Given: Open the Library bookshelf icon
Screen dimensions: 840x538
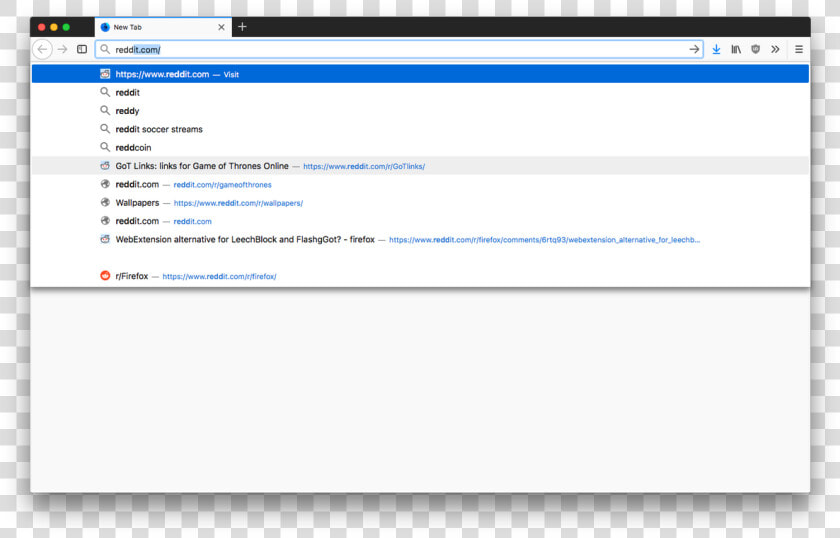Looking at the screenshot, I should (736, 49).
